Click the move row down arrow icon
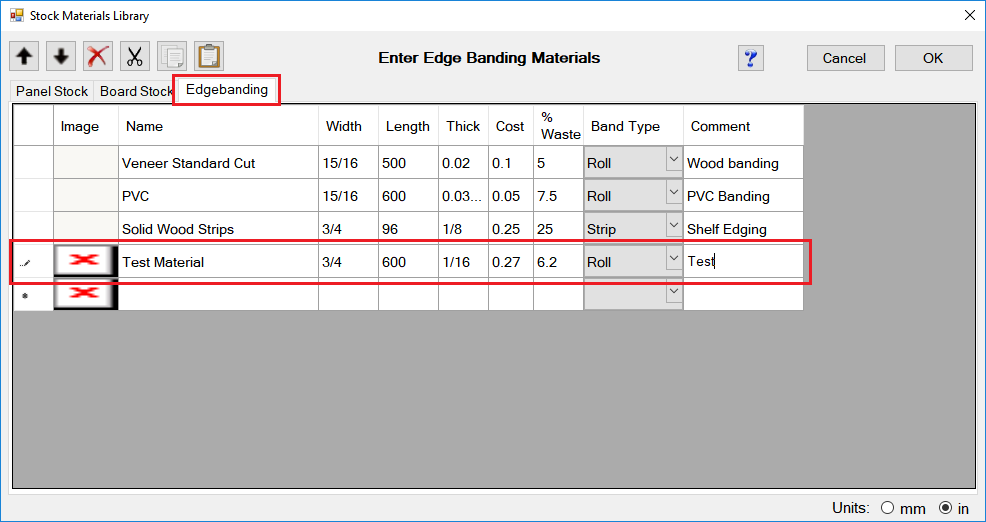The width and height of the screenshot is (986, 522). tap(62, 57)
